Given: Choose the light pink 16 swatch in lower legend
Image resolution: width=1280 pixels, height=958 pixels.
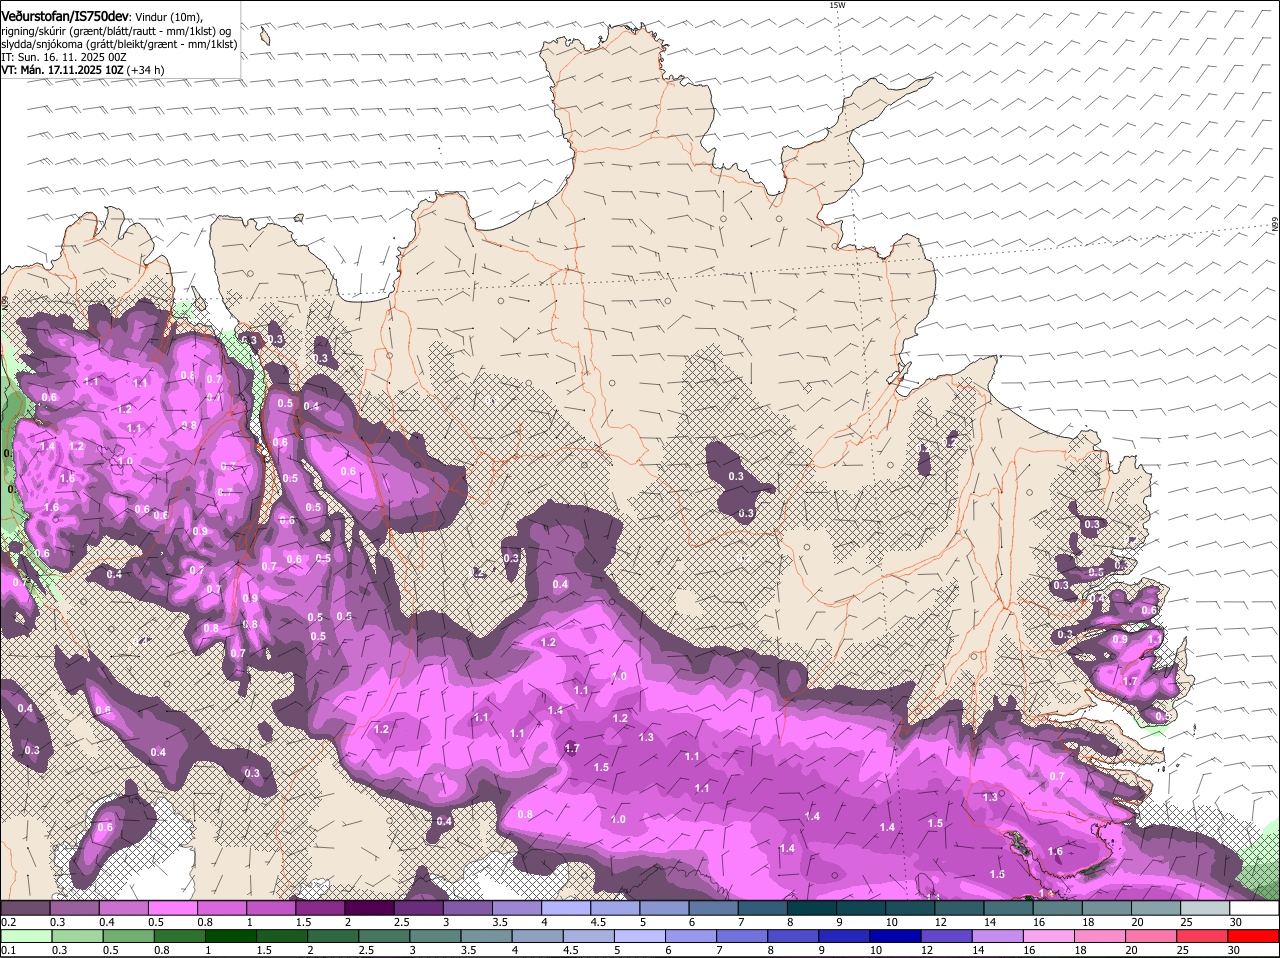Looking at the screenshot, I should coord(1050,936).
